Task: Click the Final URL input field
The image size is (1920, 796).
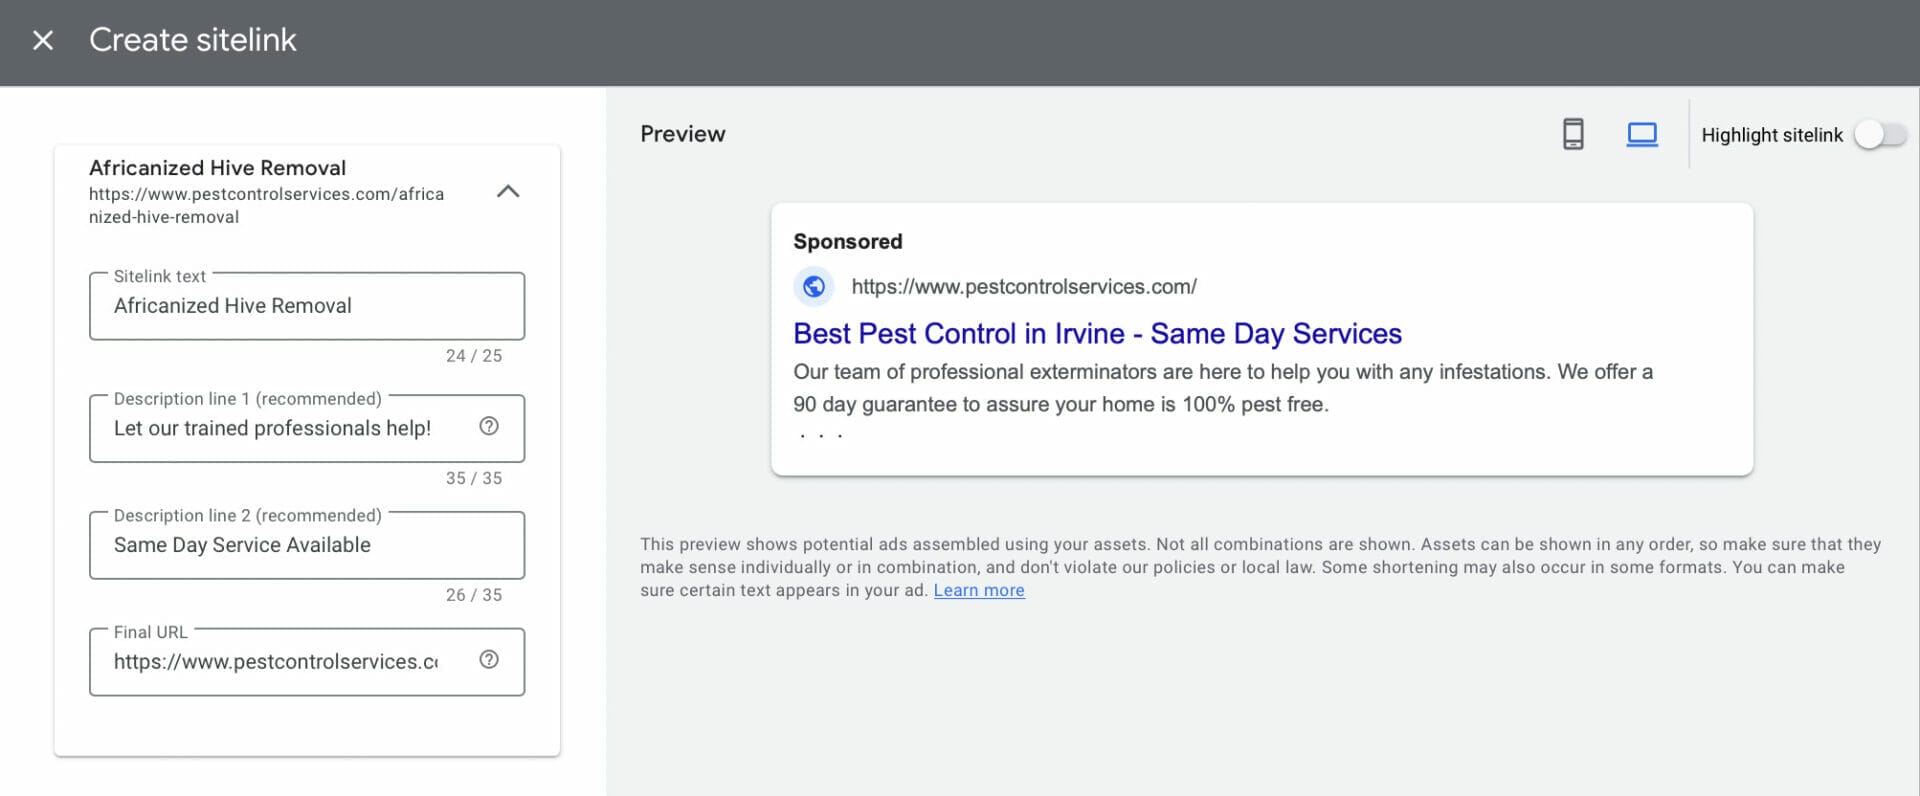Action: [275, 662]
